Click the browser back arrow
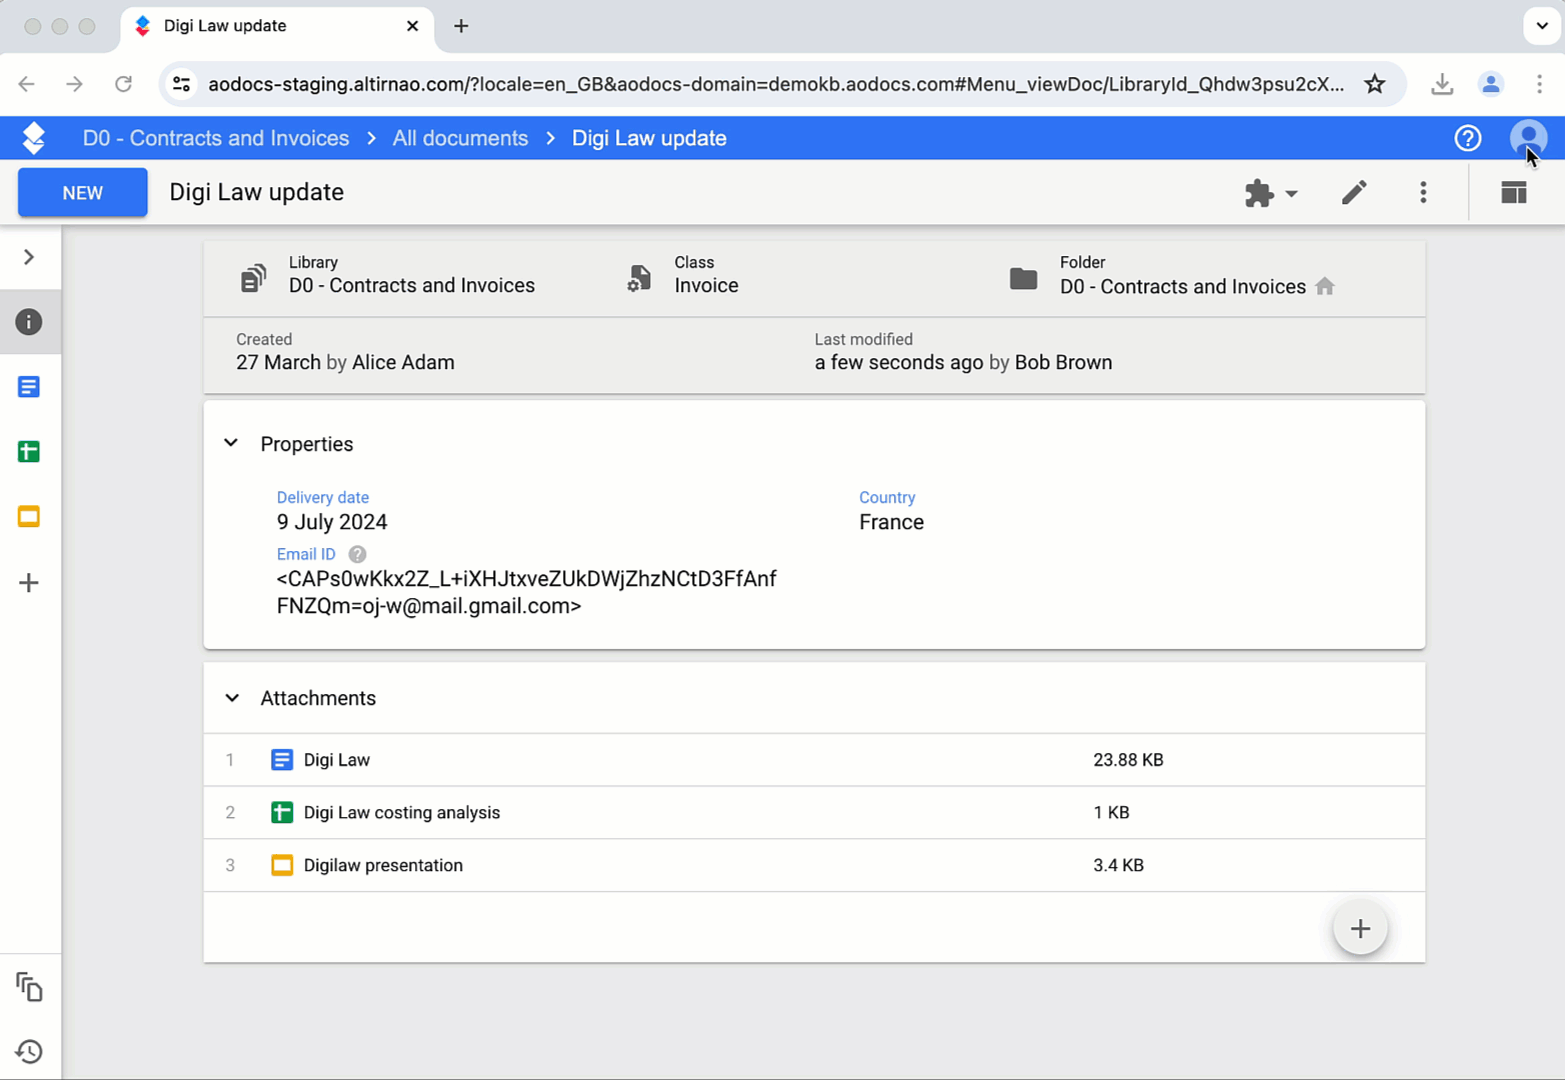Image resolution: width=1565 pixels, height=1080 pixels. coord(27,84)
